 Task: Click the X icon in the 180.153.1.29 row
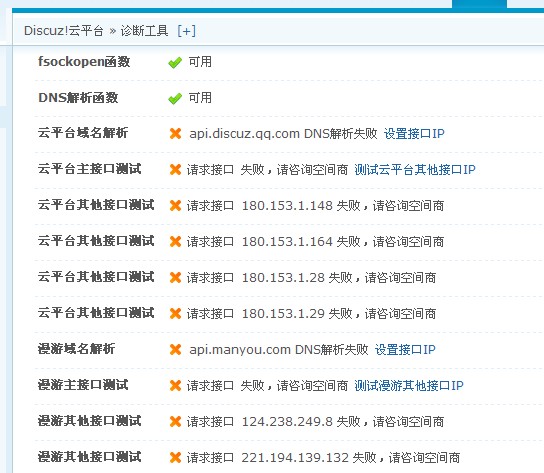[x=176, y=314]
